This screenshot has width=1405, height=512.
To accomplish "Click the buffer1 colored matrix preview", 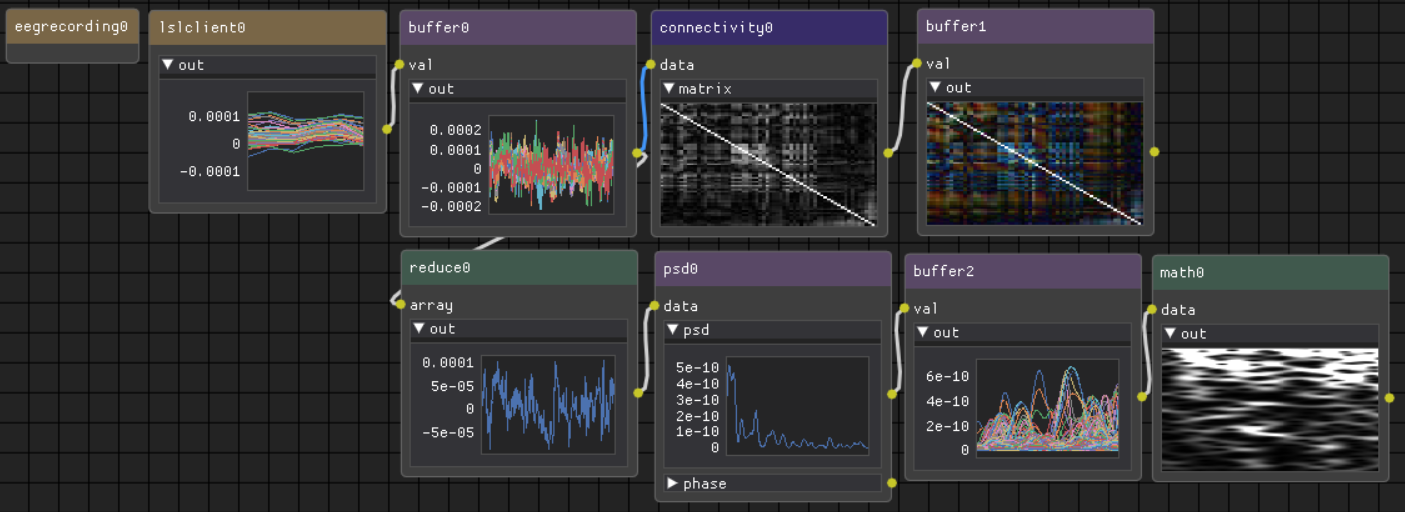I will (x=1034, y=163).
